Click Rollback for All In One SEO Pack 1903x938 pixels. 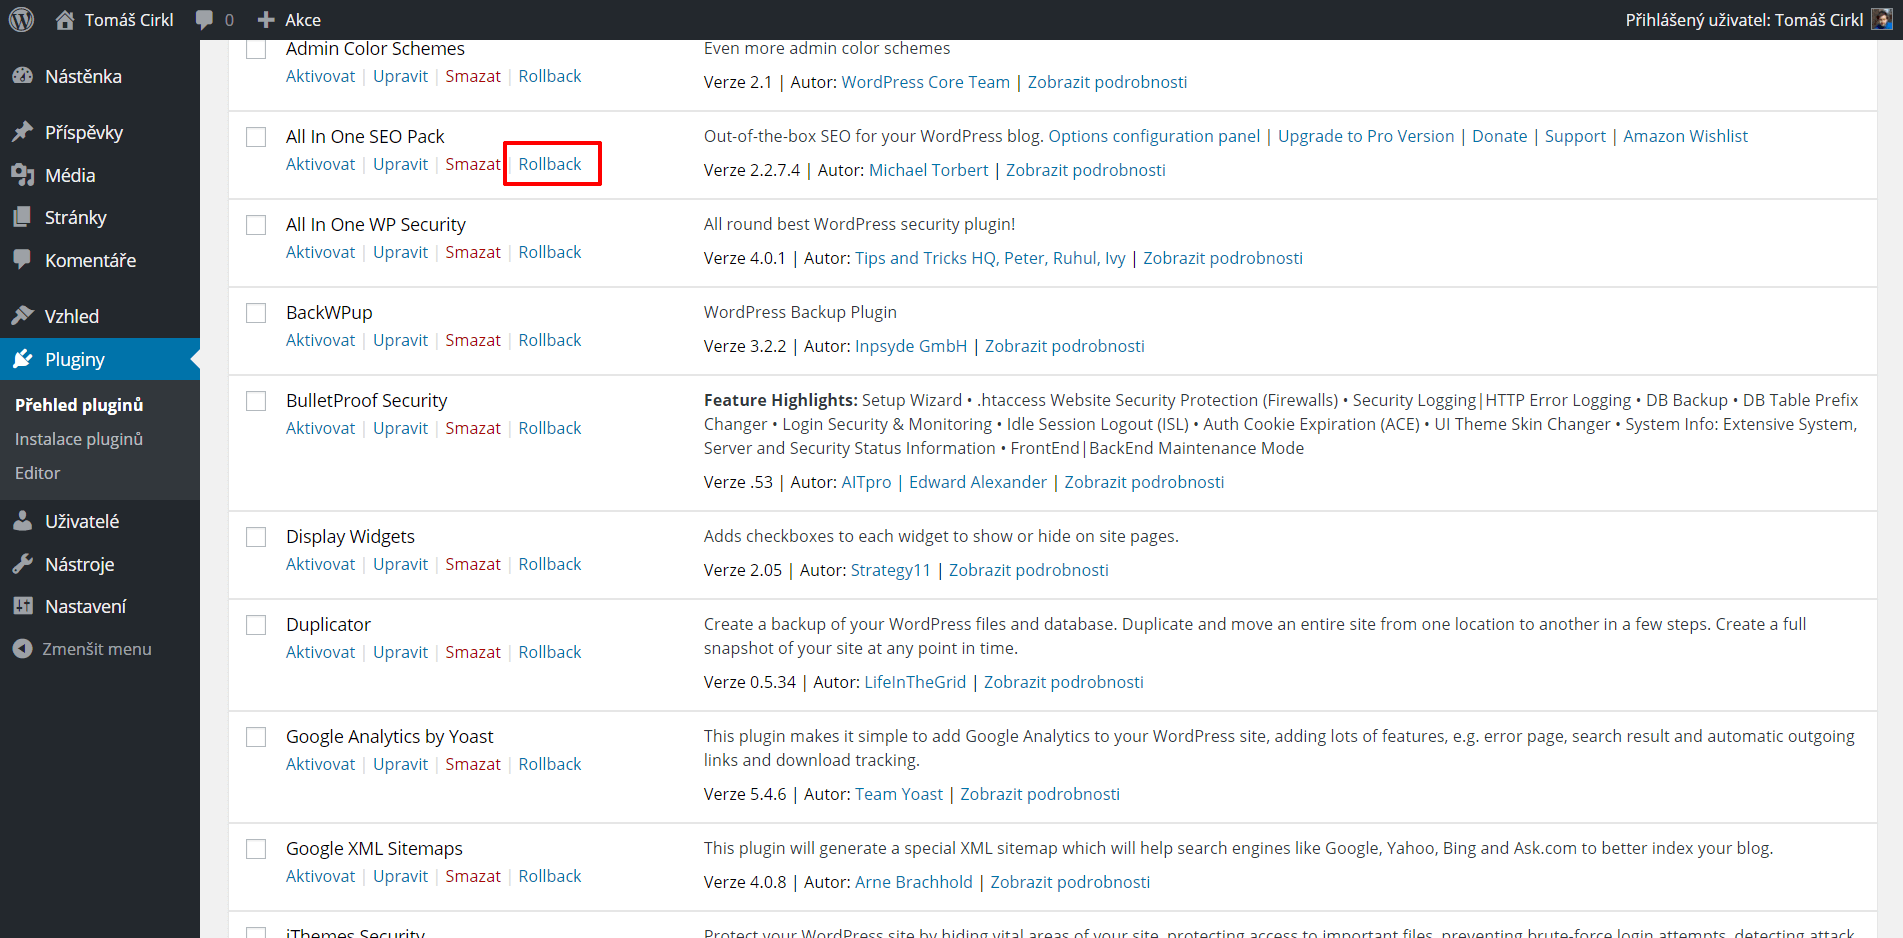tap(550, 164)
